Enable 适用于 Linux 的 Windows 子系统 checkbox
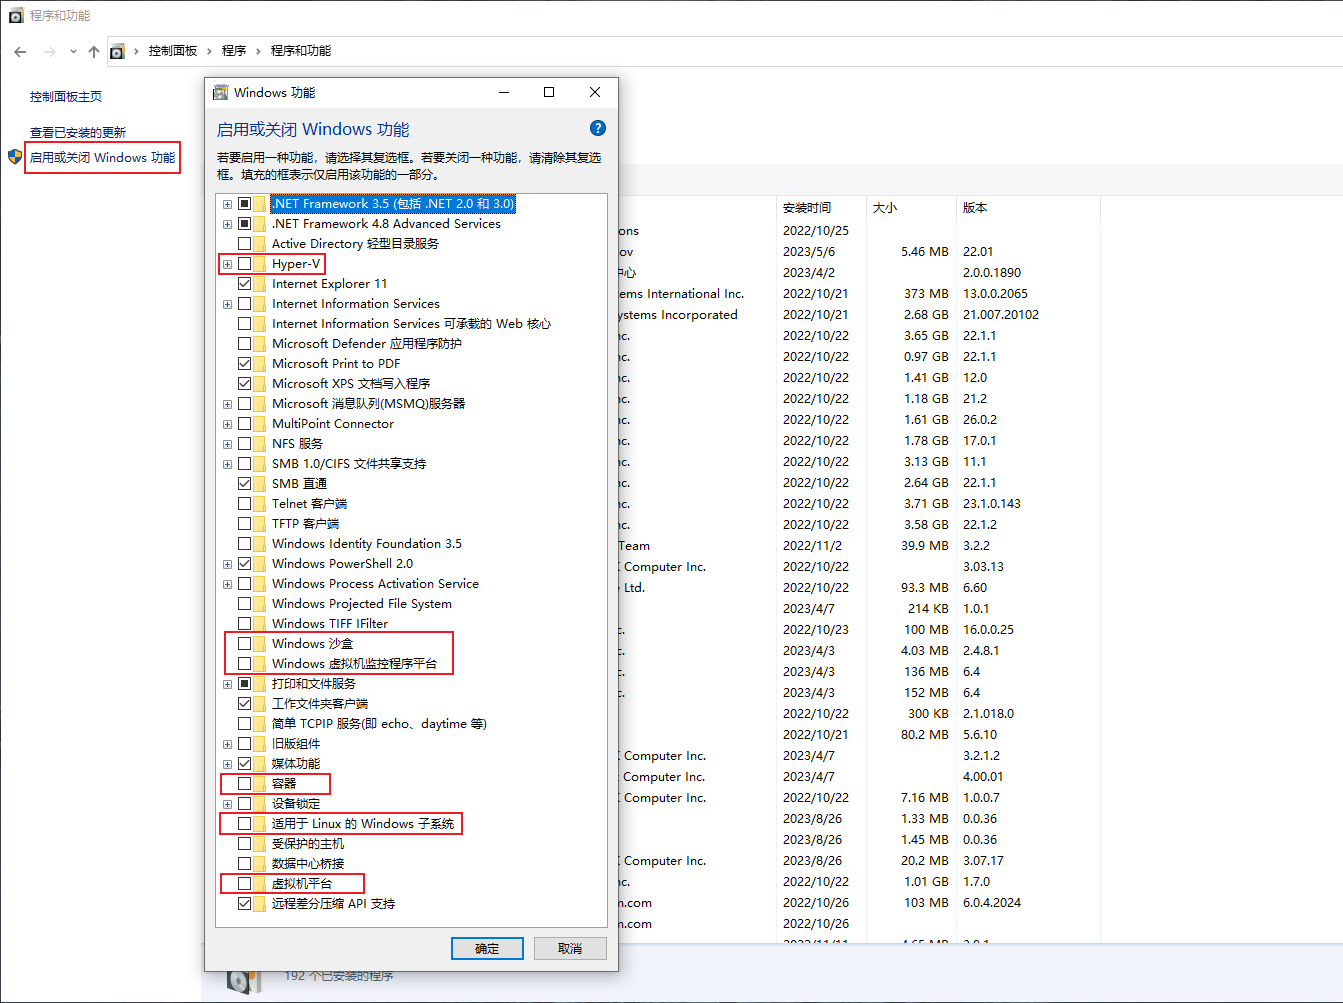1343x1003 pixels. (244, 824)
